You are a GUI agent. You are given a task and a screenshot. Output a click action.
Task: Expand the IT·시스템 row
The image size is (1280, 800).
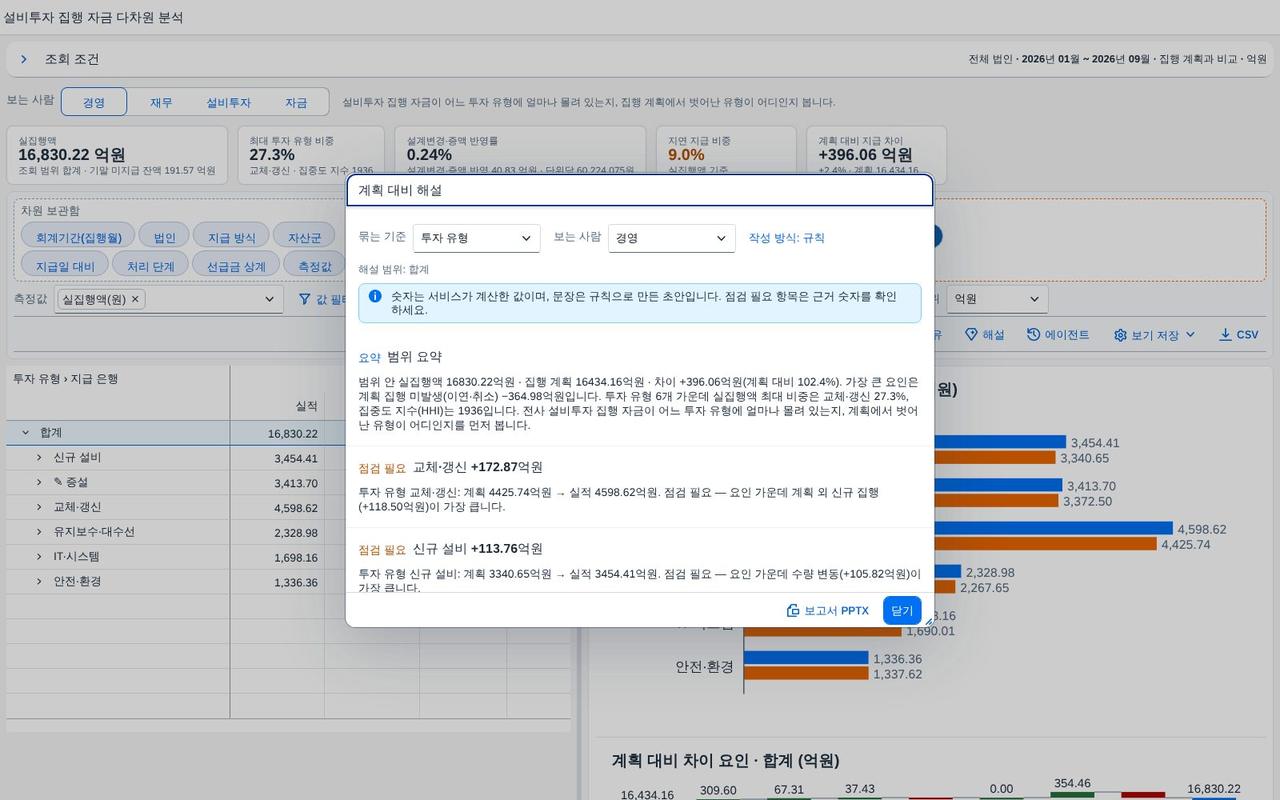pos(39,556)
